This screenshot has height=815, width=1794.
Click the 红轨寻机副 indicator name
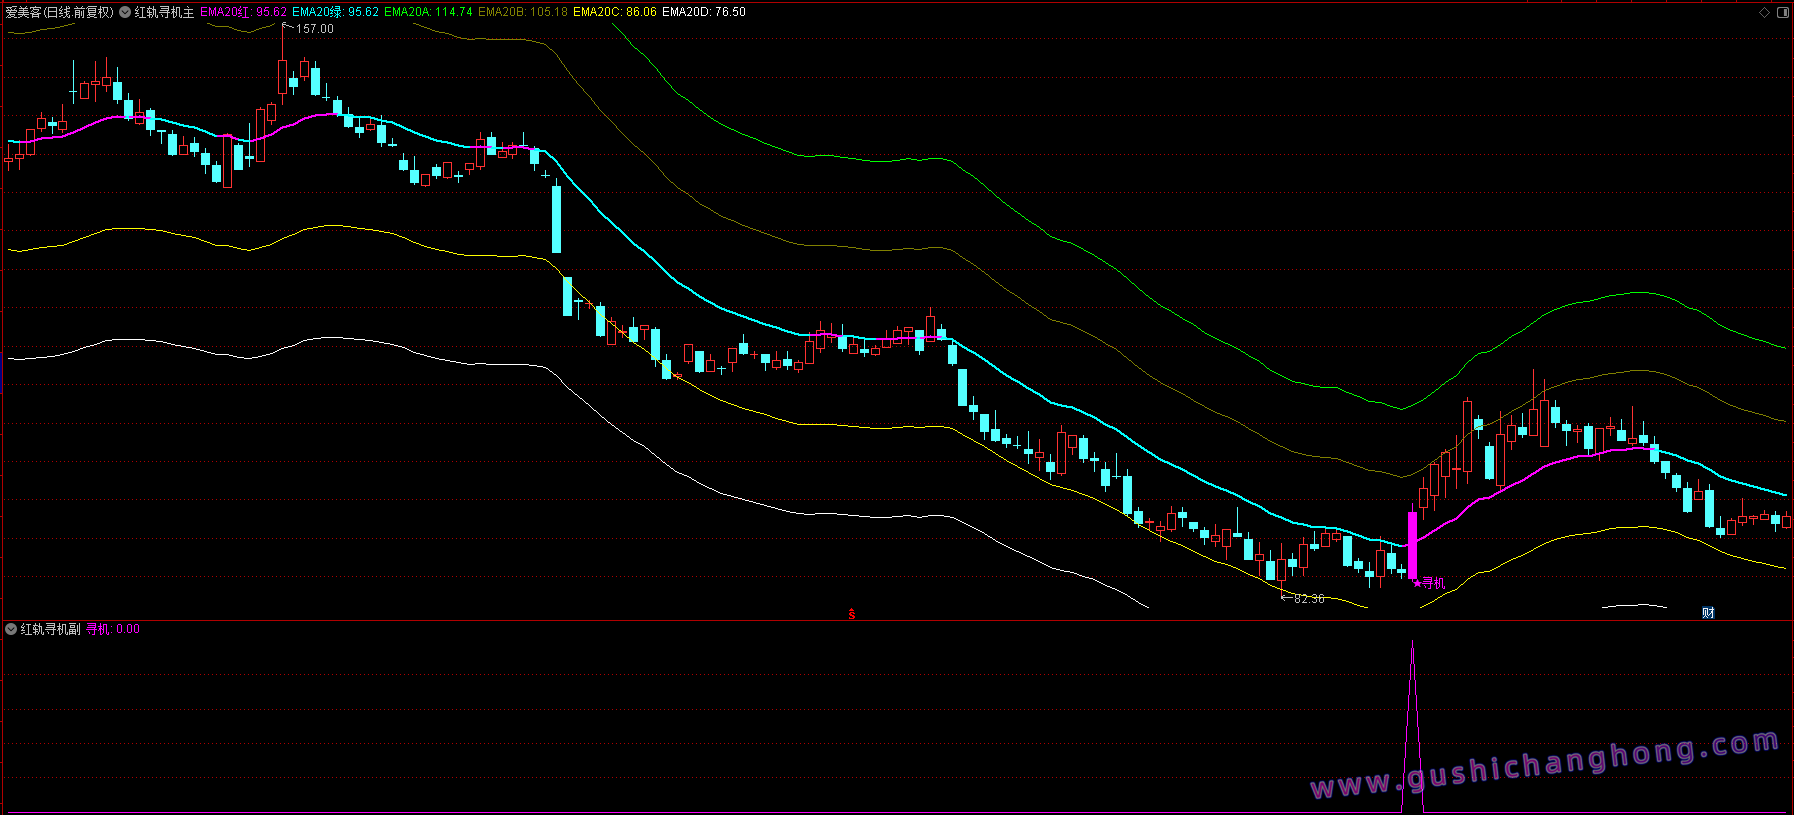tap(50, 629)
